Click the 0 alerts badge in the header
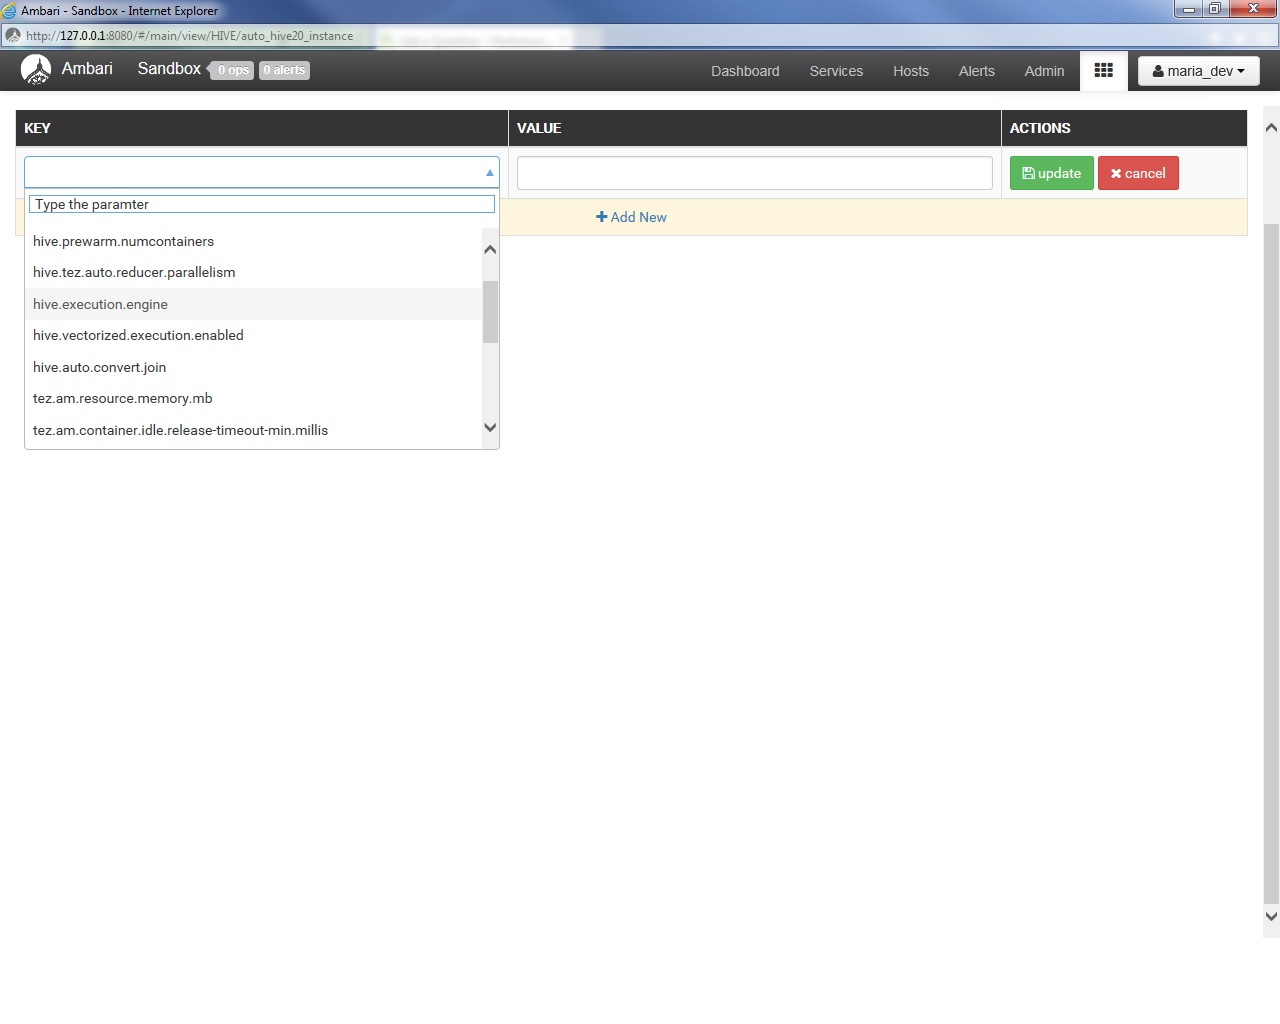The height and width of the screenshot is (1024, 1280). (283, 70)
